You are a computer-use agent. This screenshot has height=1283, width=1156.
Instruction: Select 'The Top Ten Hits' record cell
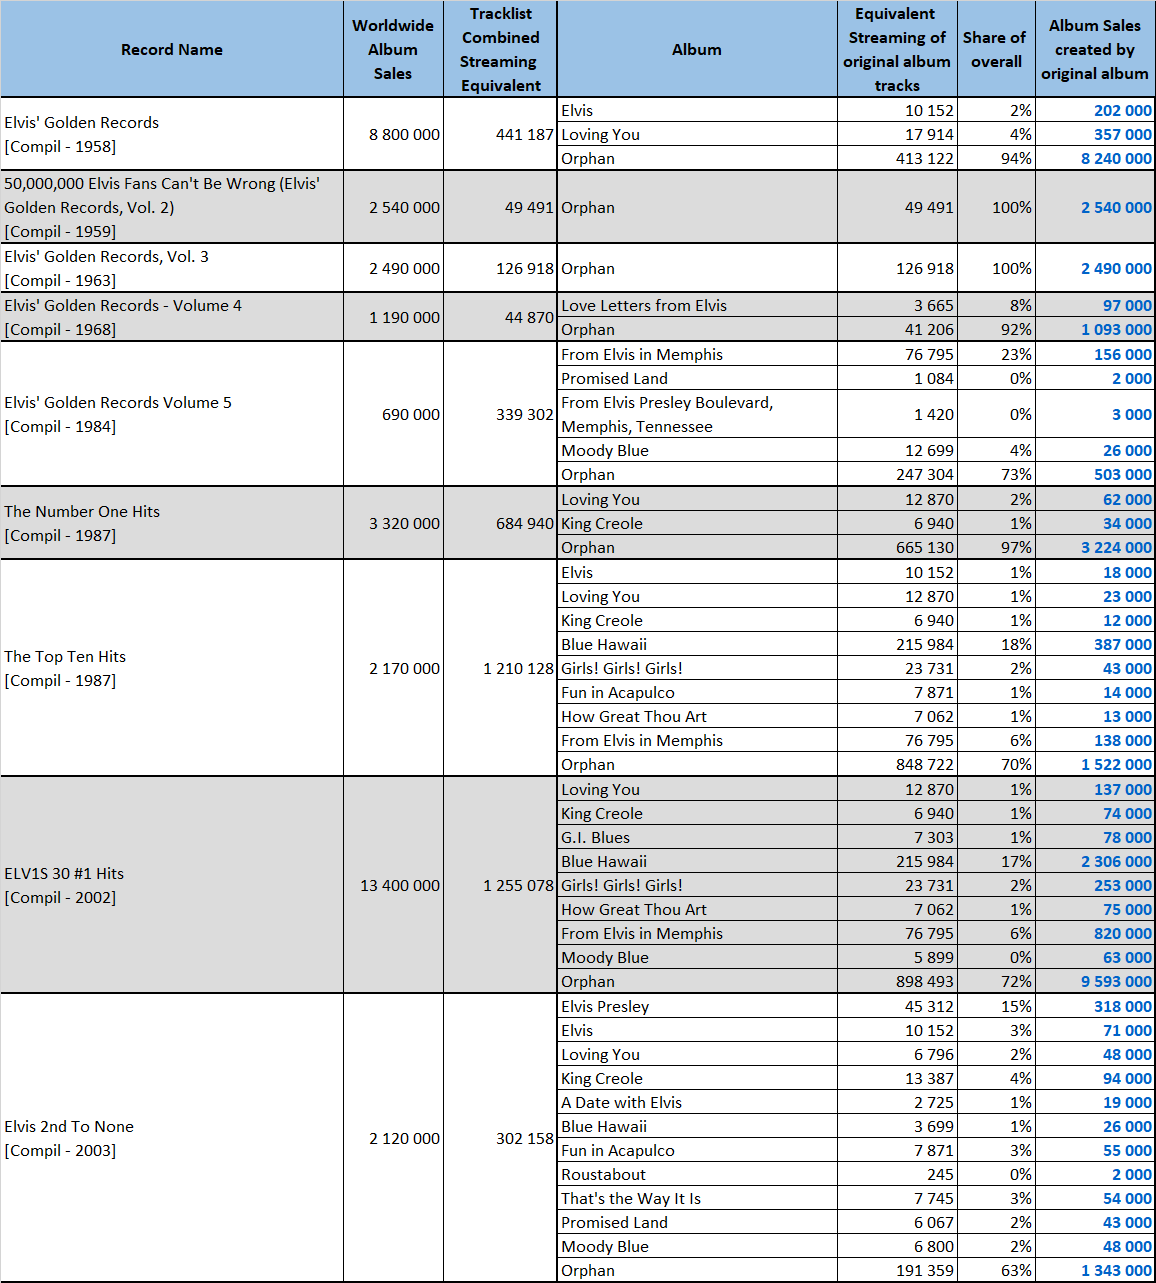click(172, 668)
